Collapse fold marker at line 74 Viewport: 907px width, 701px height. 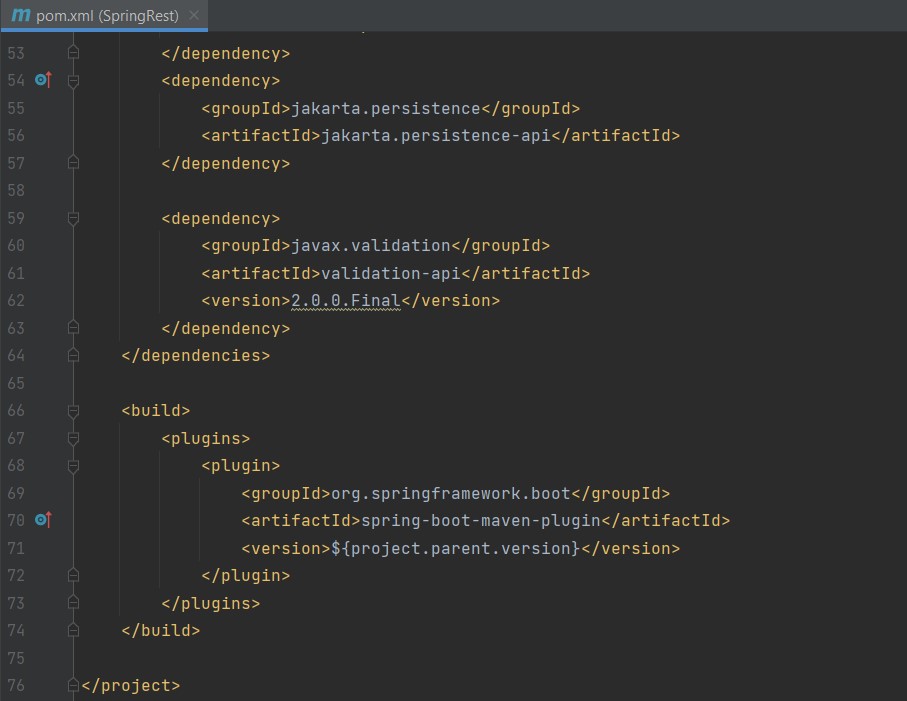(73, 630)
